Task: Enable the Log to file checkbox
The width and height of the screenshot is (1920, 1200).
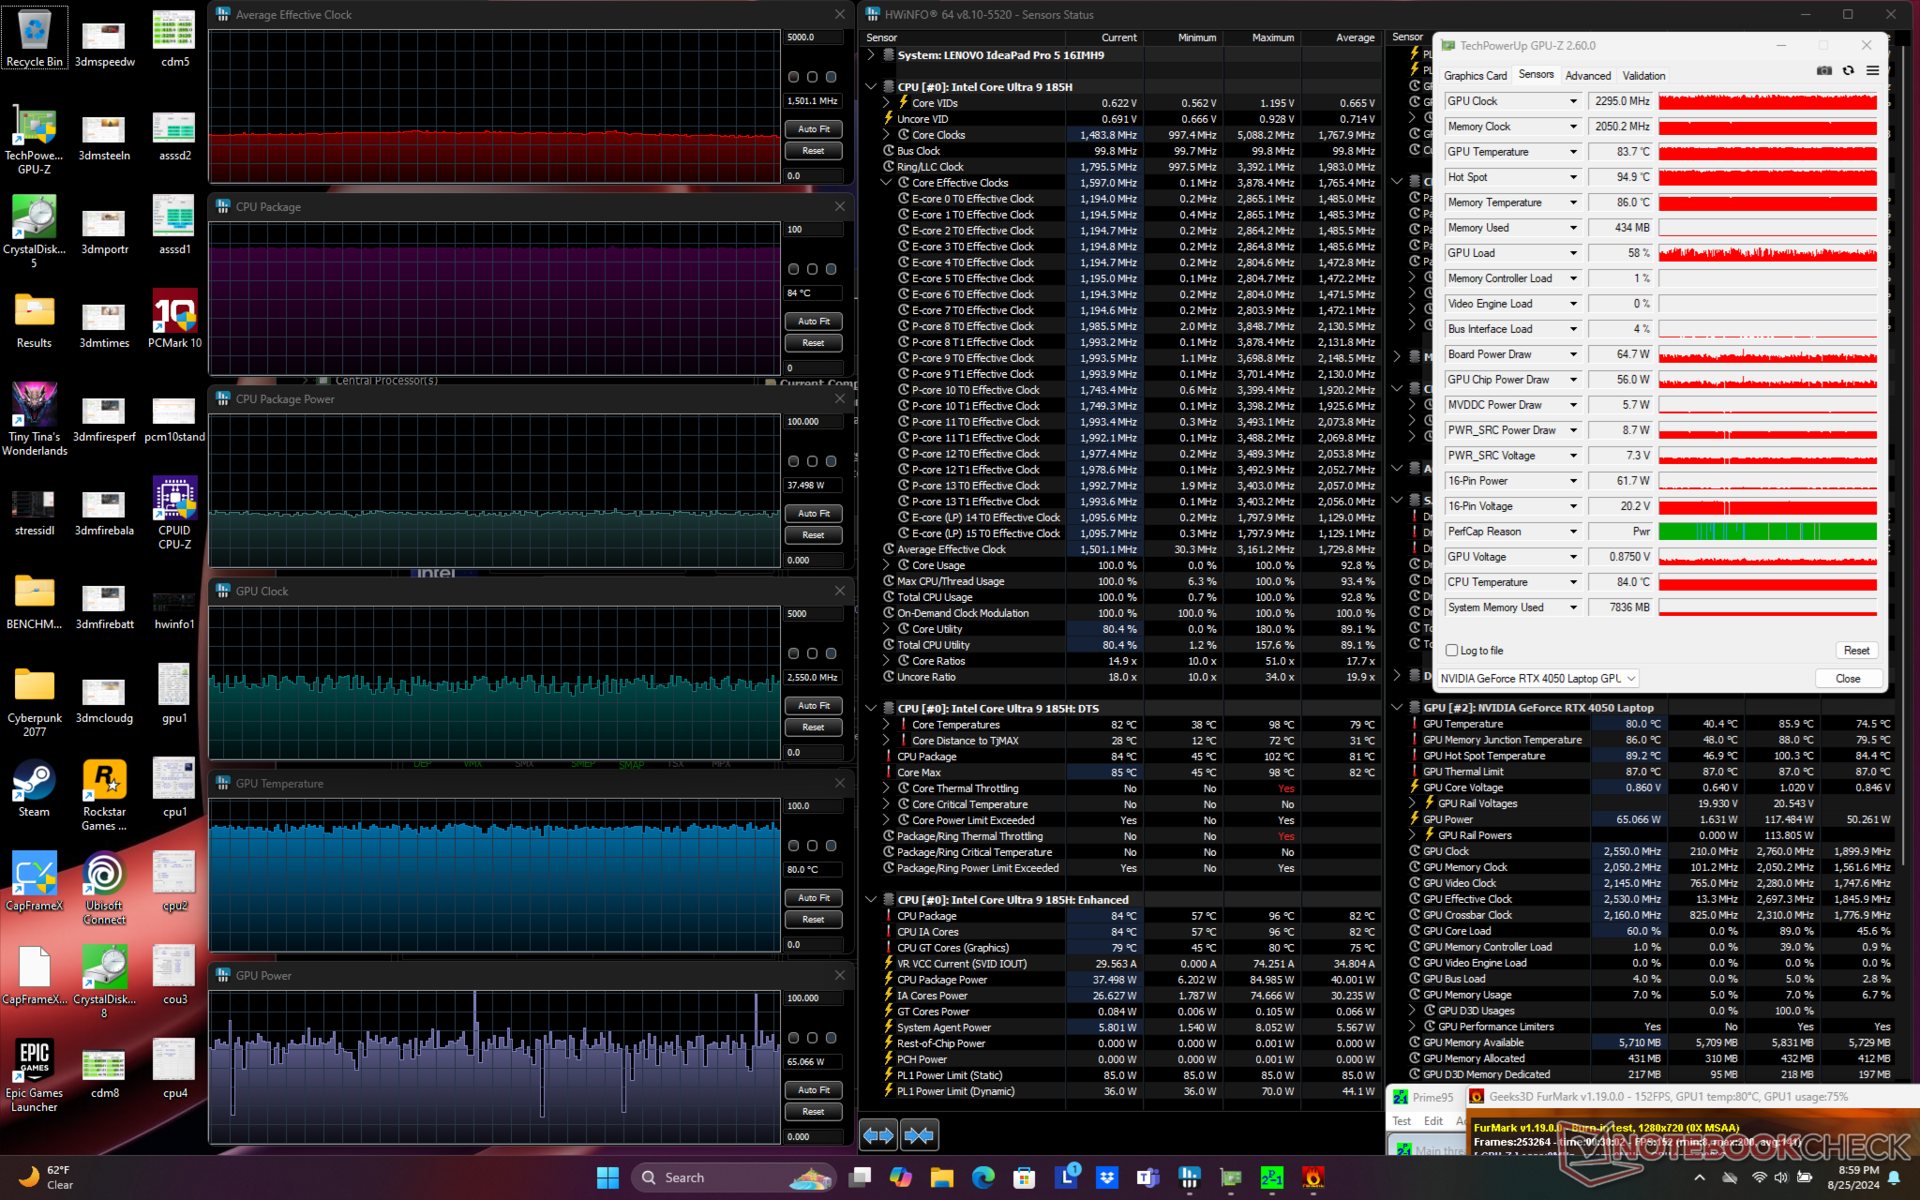Action: point(1452,651)
